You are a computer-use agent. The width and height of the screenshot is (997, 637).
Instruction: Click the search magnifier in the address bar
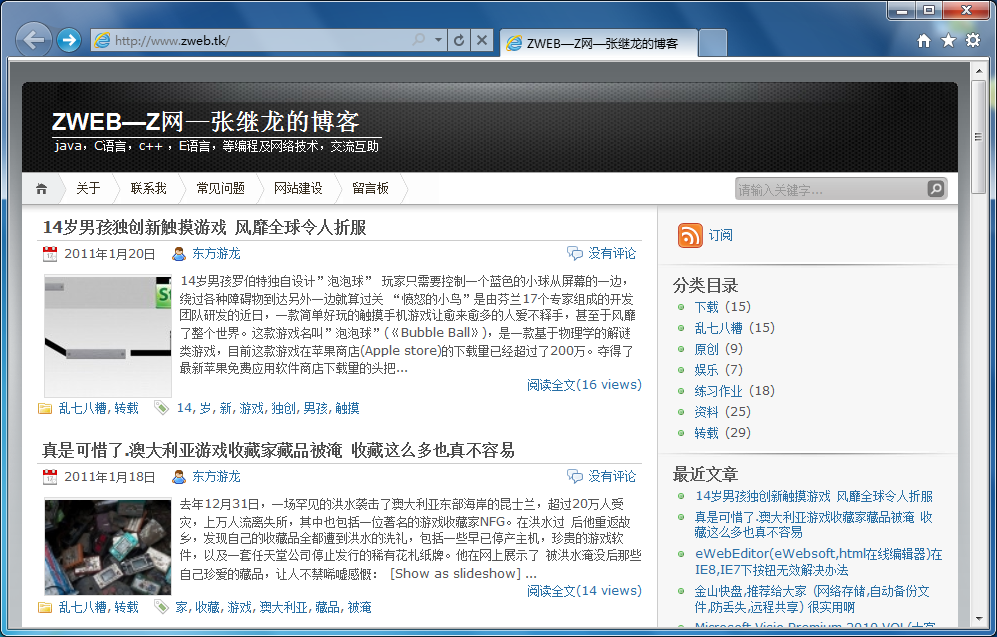click(418, 40)
